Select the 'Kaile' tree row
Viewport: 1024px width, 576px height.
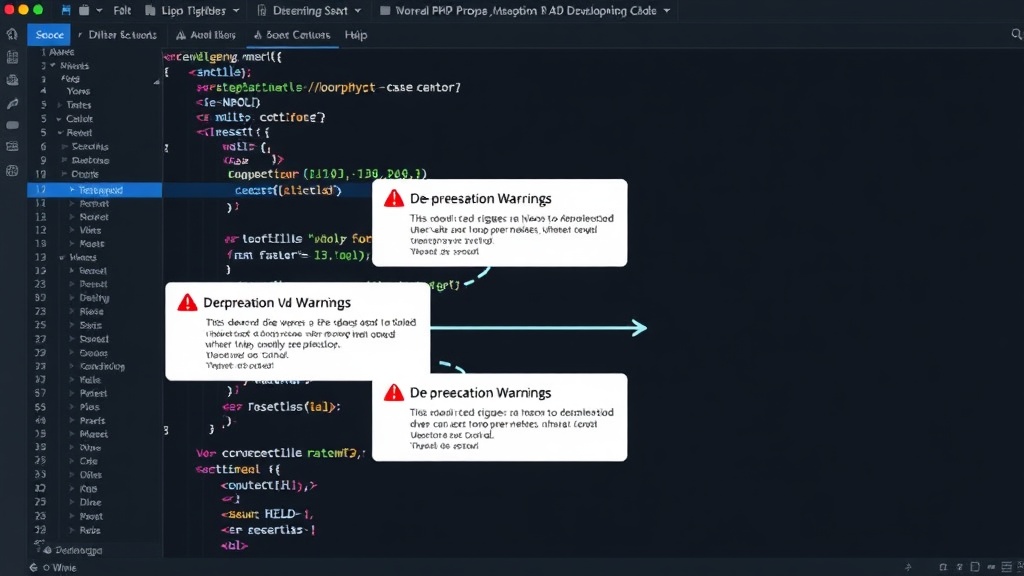(x=95, y=379)
